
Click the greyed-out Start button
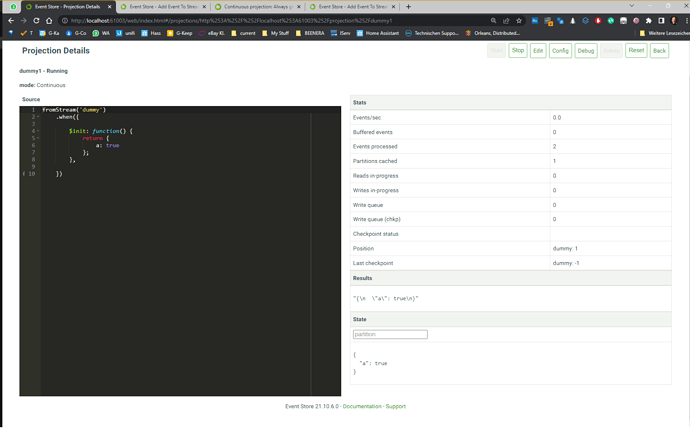click(x=497, y=51)
